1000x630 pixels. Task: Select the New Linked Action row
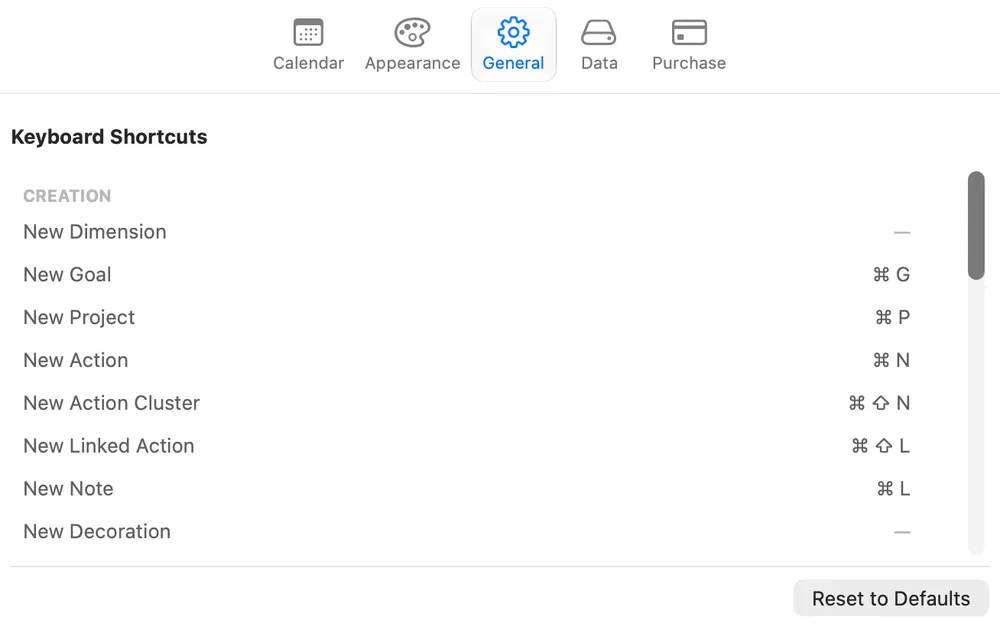tap(467, 446)
